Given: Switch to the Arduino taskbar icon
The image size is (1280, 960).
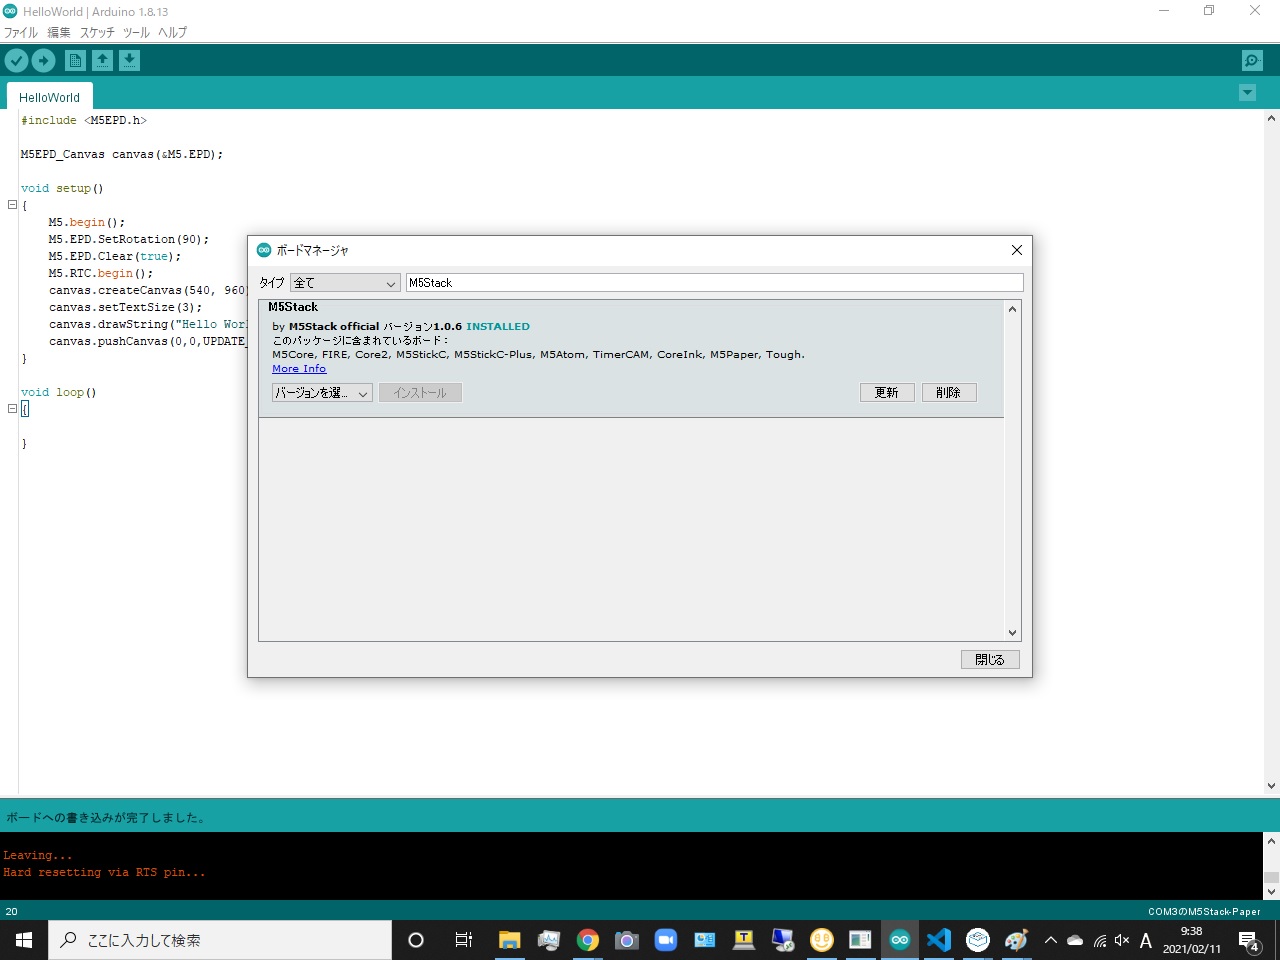Looking at the screenshot, I should (900, 940).
